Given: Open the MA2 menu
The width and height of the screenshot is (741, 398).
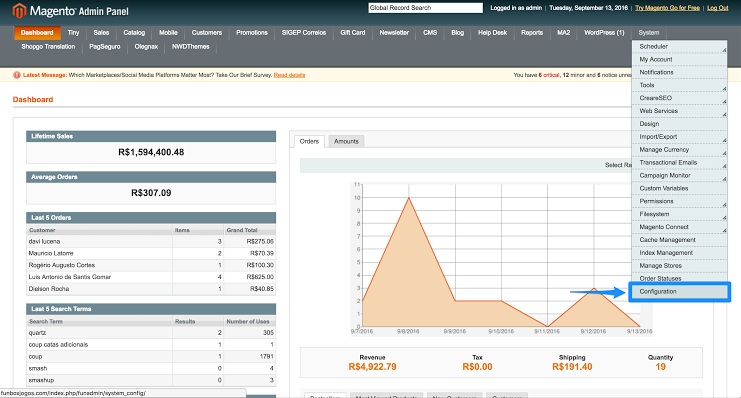Looking at the screenshot, I should (563, 33).
